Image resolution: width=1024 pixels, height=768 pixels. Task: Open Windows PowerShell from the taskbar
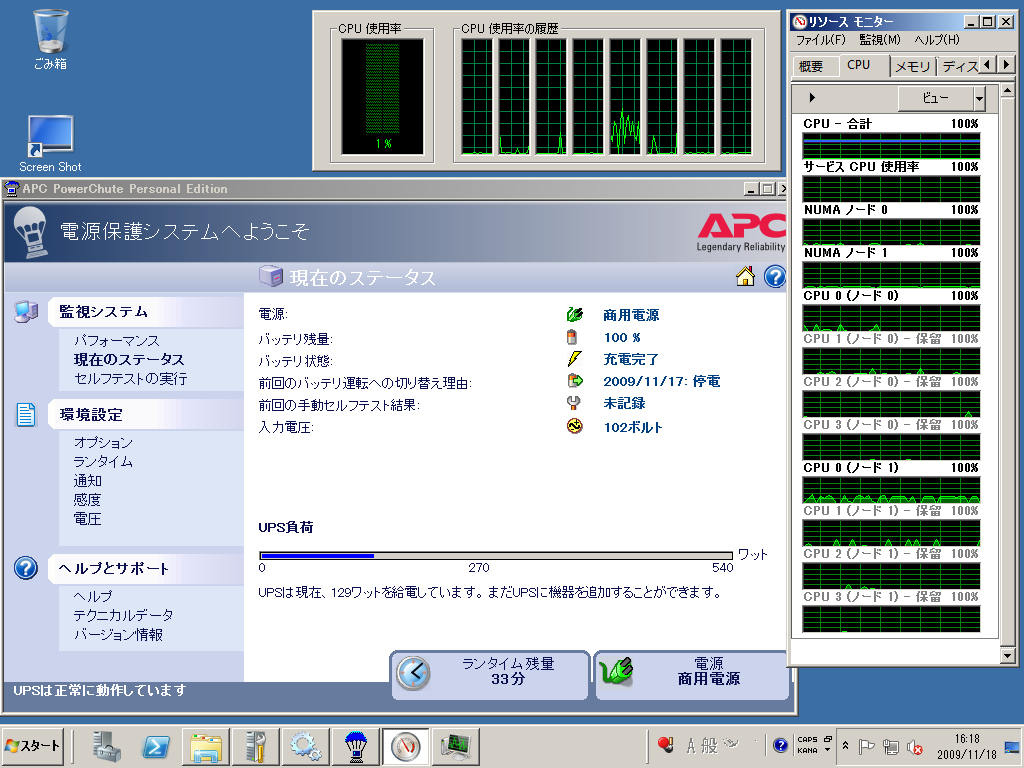click(155, 745)
